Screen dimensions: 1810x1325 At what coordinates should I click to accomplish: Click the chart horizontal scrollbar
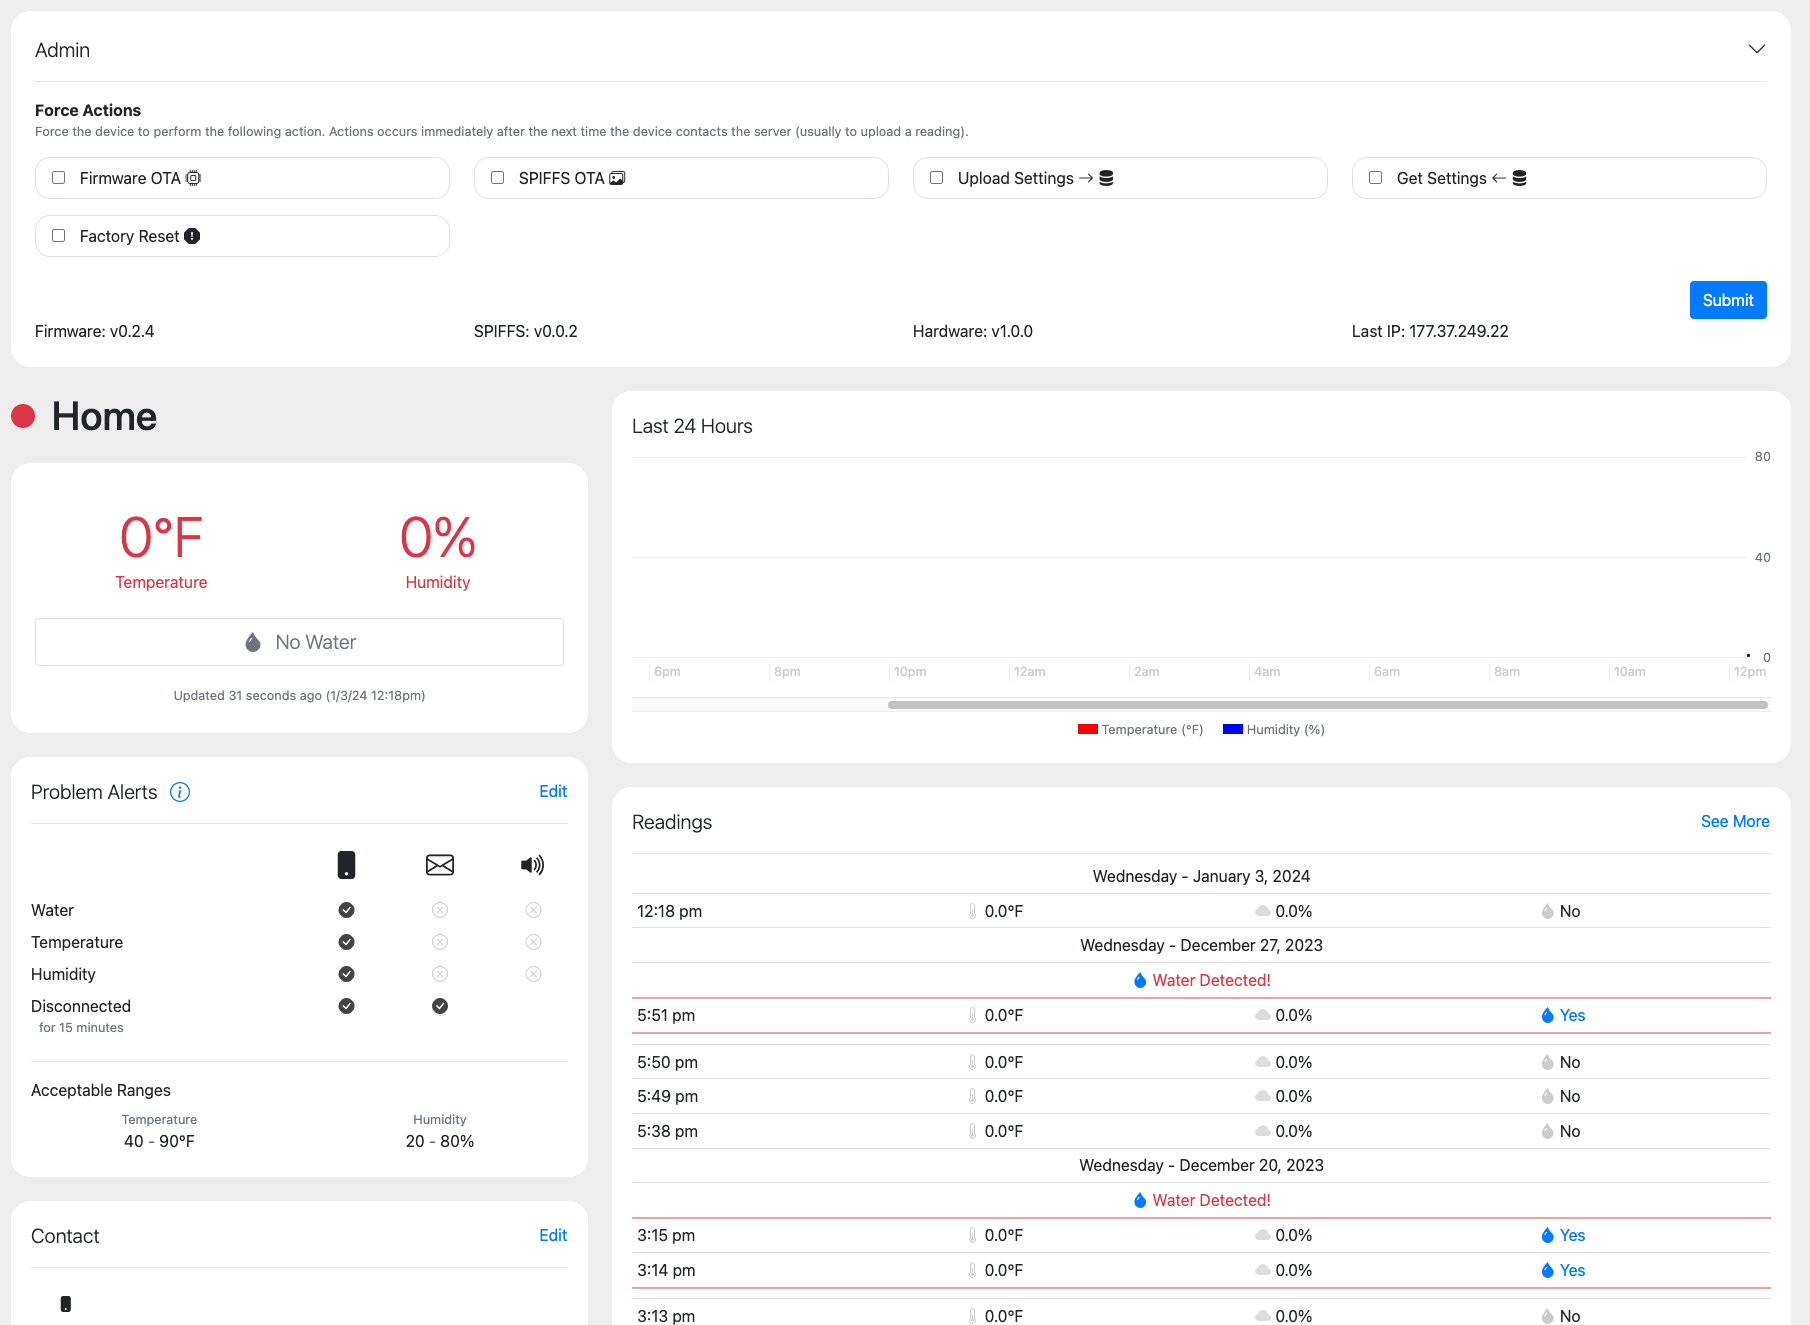tap(1327, 705)
